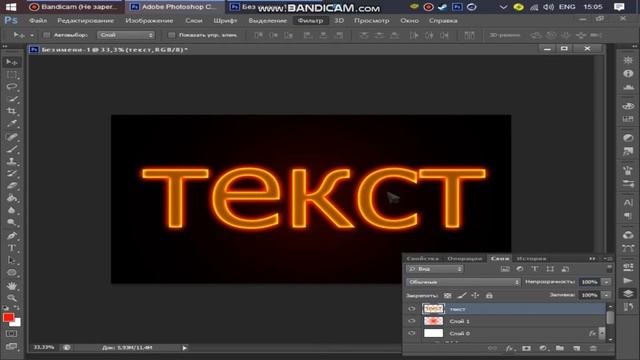The height and width of the screenshot is (360, 640).
Task: Select the Crop tool
Action: click(x=11, y=111)
